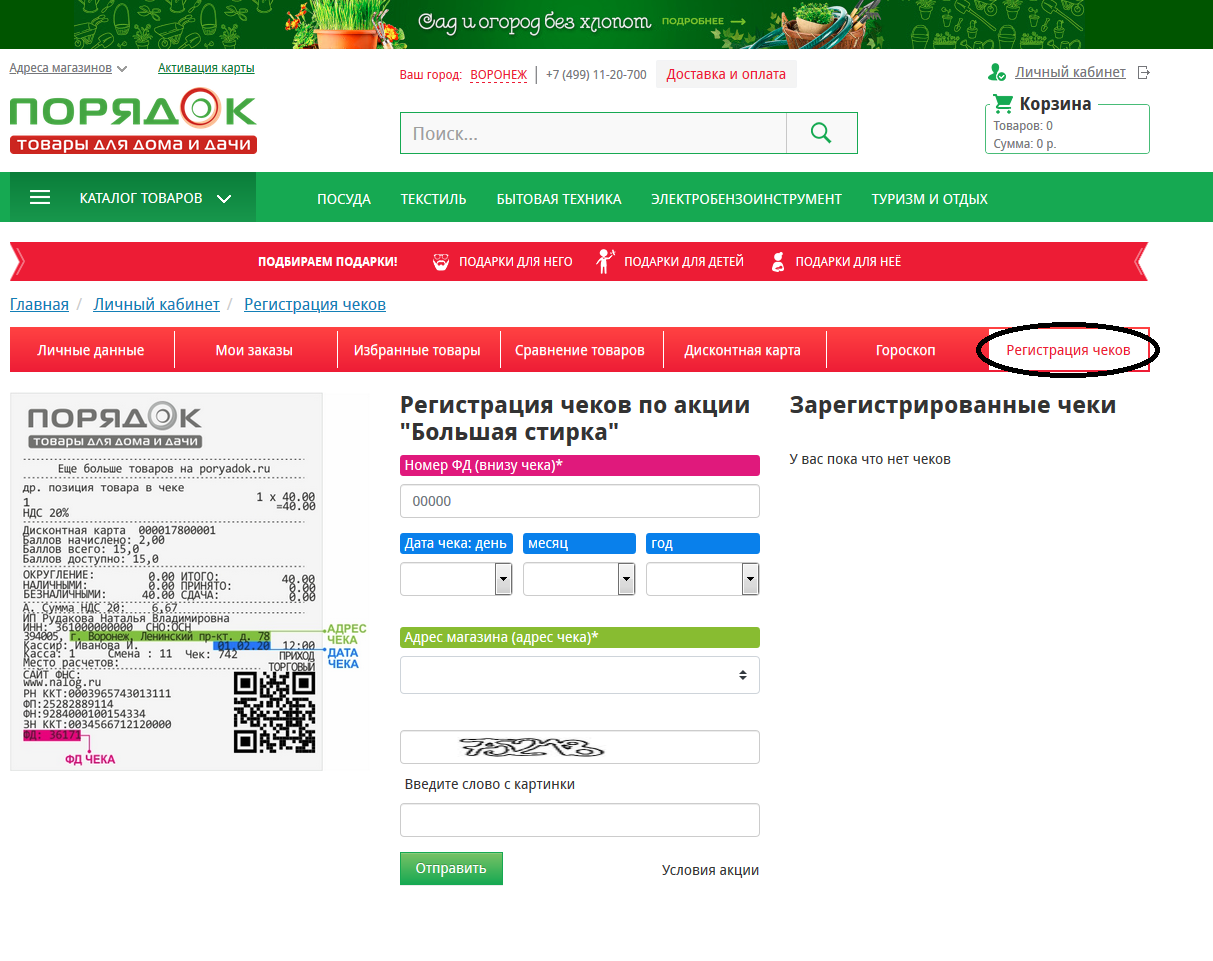Click the Личный кабинет breadcrumb link
1213x961 pixels.
[x=156, y=304]
